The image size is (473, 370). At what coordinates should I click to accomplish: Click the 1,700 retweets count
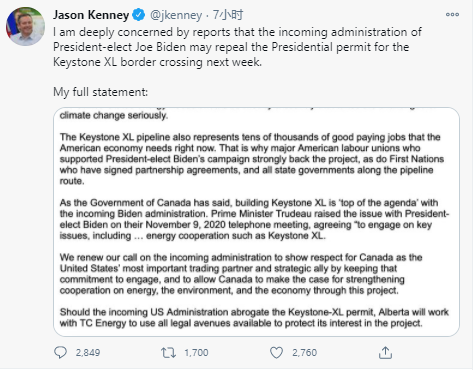coord(196,352)
